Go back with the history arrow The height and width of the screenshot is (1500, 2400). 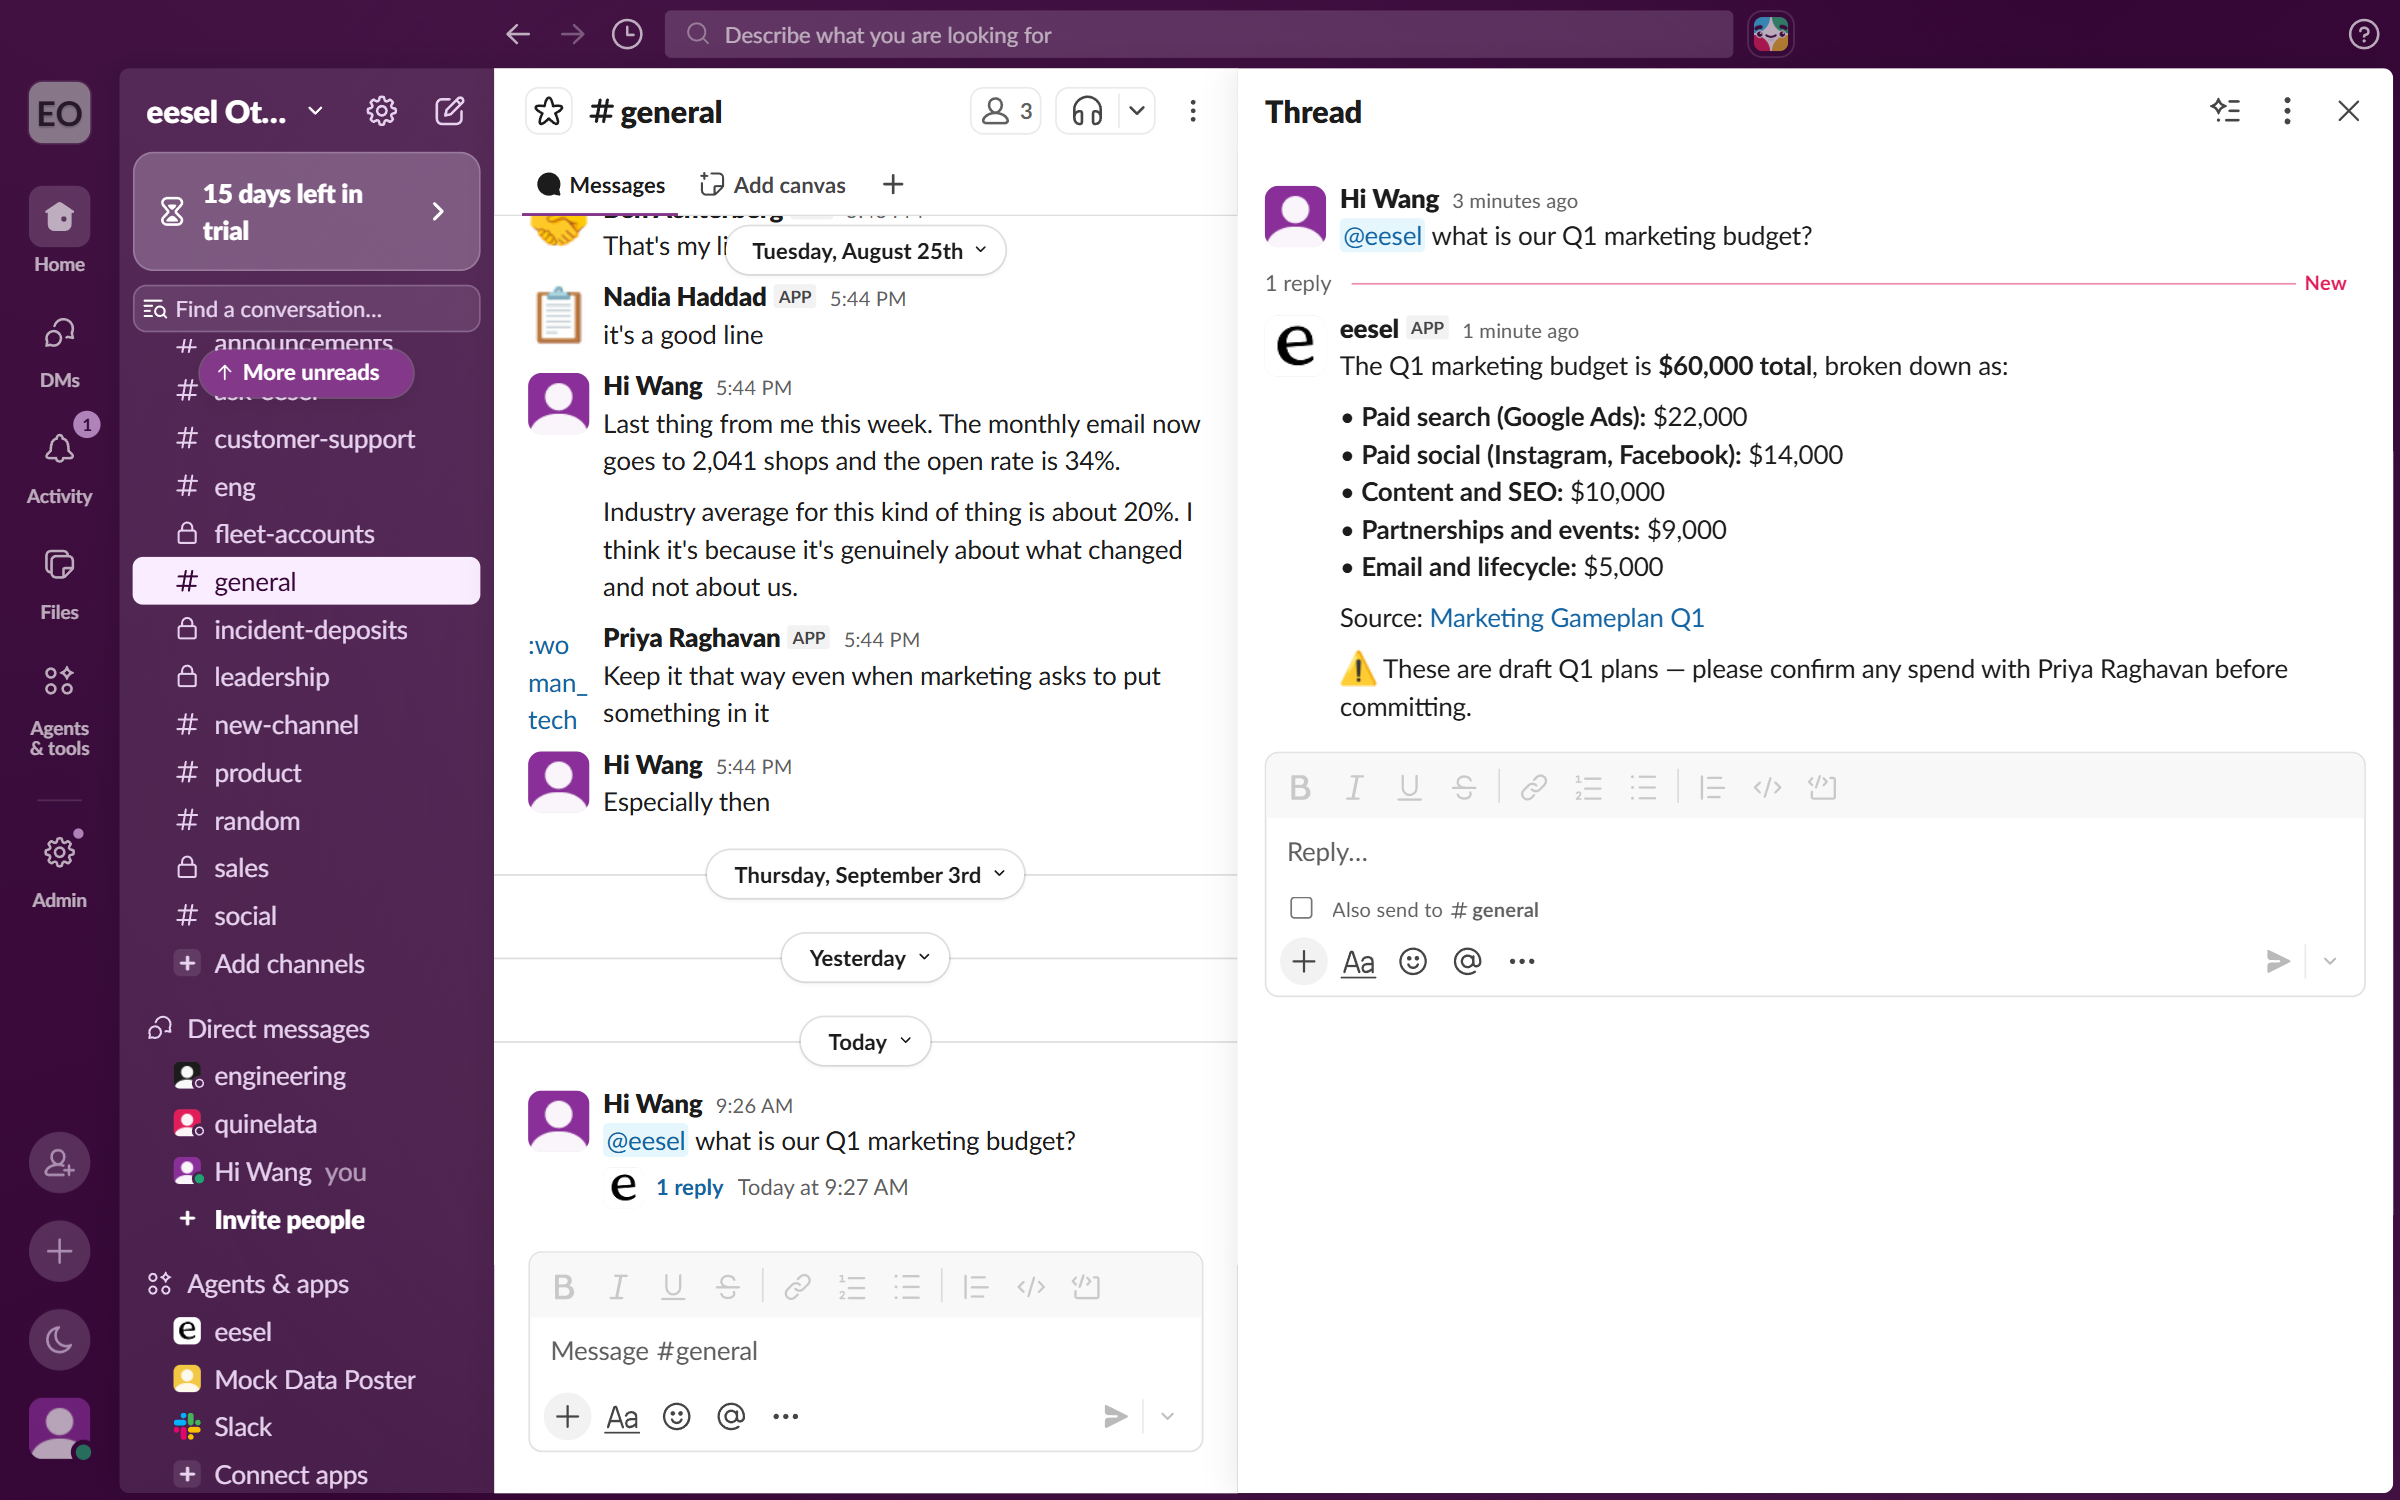coord(517,35)
